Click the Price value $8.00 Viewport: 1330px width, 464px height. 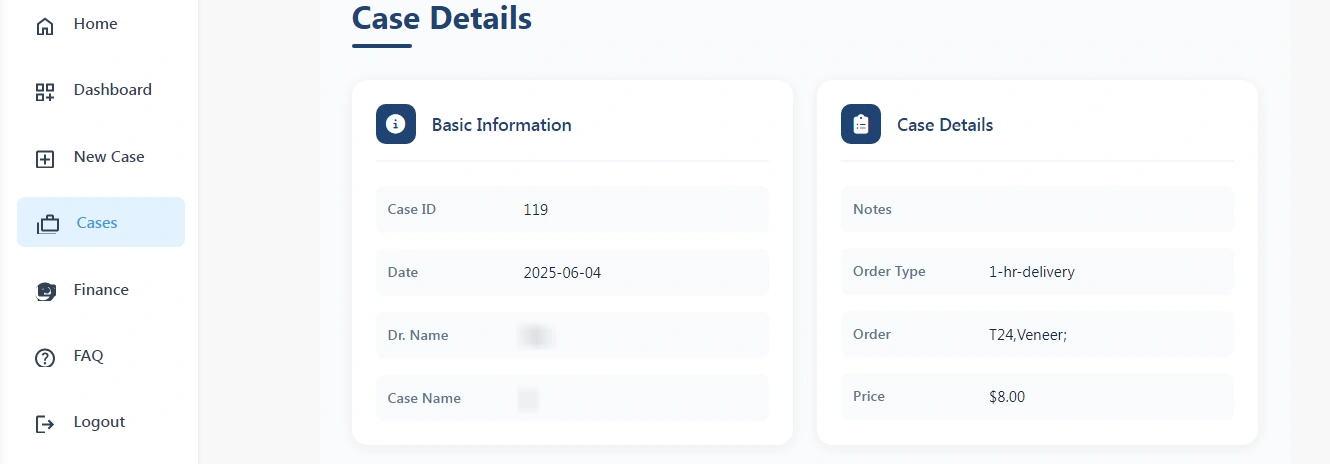(1007, 397)
